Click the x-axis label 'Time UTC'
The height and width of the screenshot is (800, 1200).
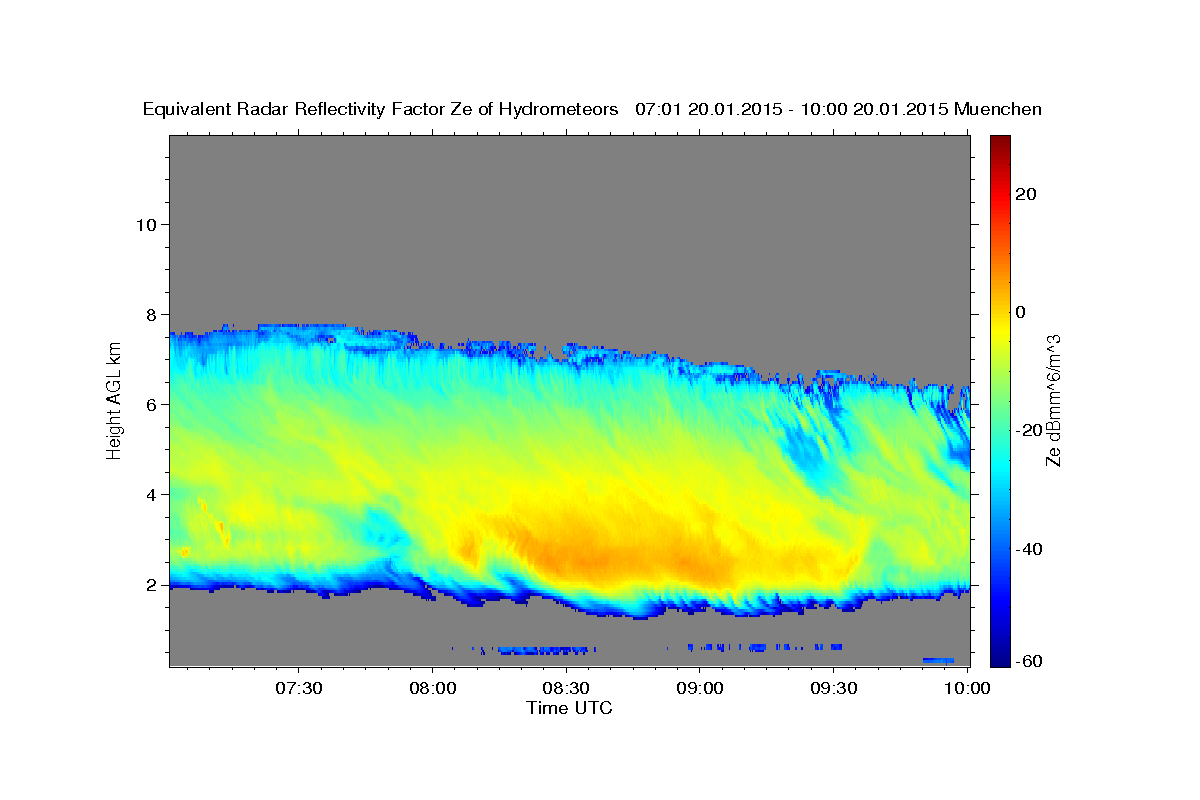click(x=569, y=708)
